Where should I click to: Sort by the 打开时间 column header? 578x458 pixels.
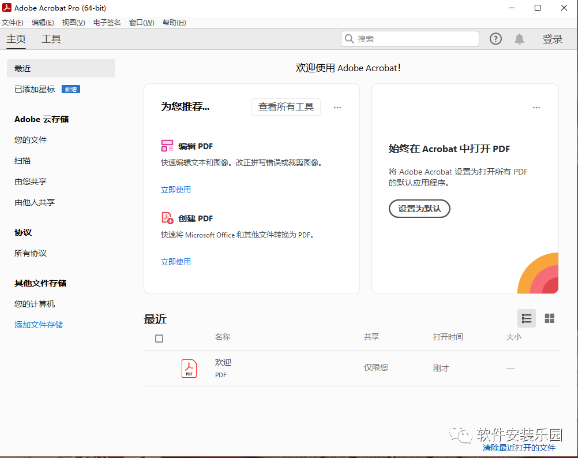point(448,337)
